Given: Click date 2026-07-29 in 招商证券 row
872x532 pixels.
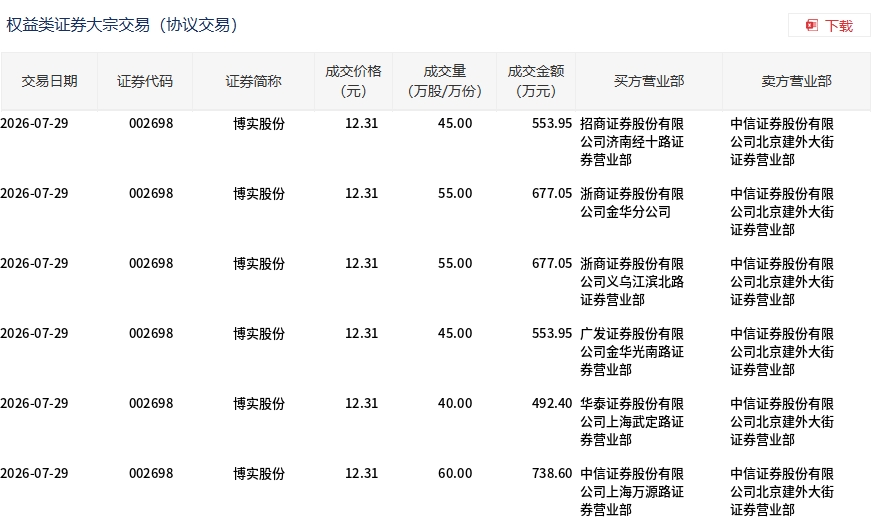Looking at the screenshot, I should coord(34,123).
